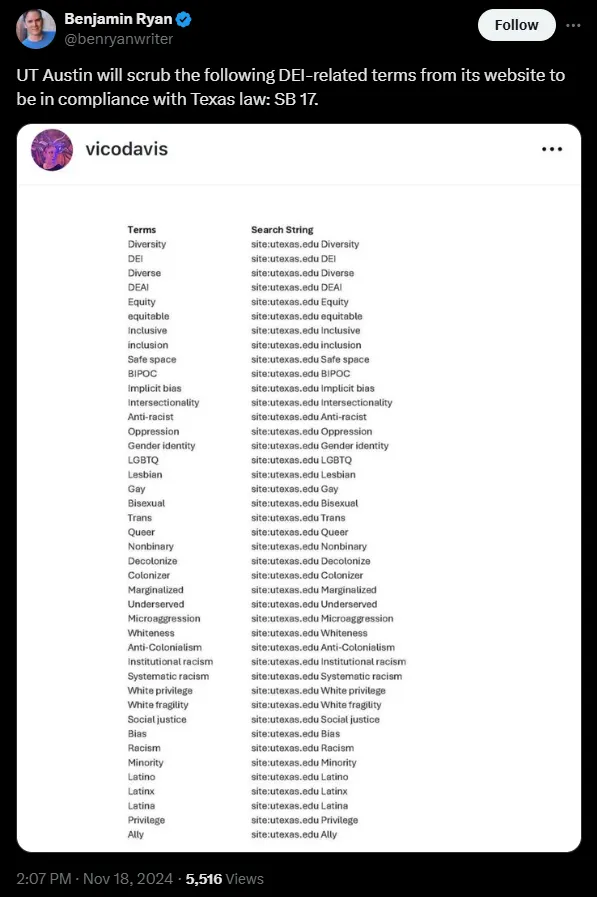This screenshot has width=597, height=897.
Task: Click the Search String column header
Action: [282, 229]
